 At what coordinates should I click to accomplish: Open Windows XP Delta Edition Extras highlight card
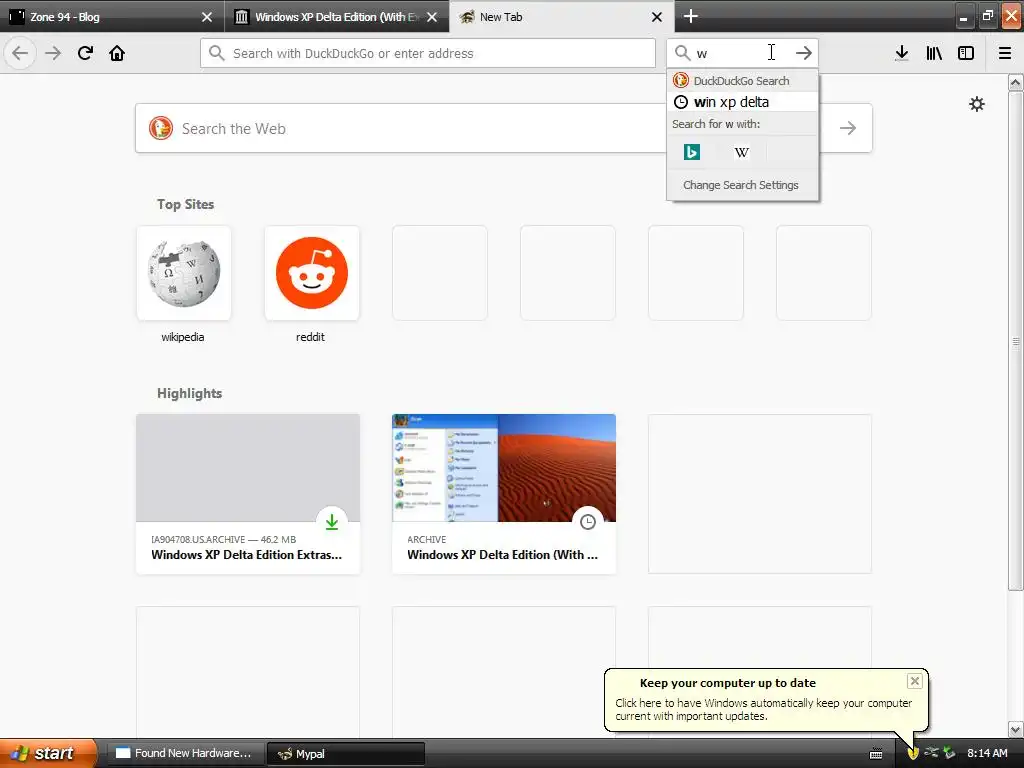tap(248, 494)
